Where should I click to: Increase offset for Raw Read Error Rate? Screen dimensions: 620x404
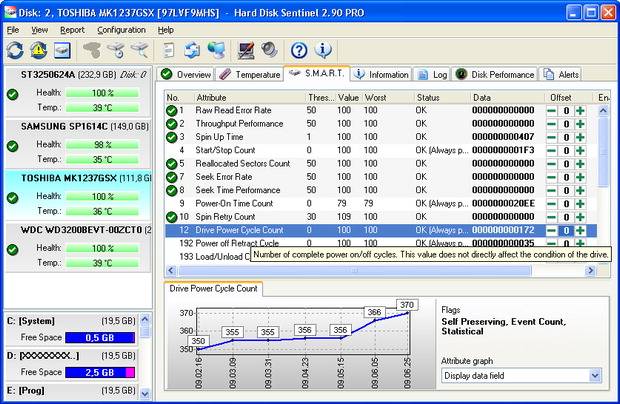point(579,110)
